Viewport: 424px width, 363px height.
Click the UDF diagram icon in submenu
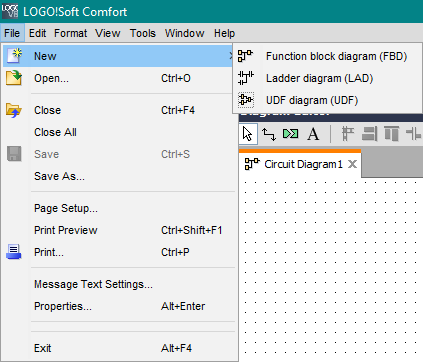246,100
